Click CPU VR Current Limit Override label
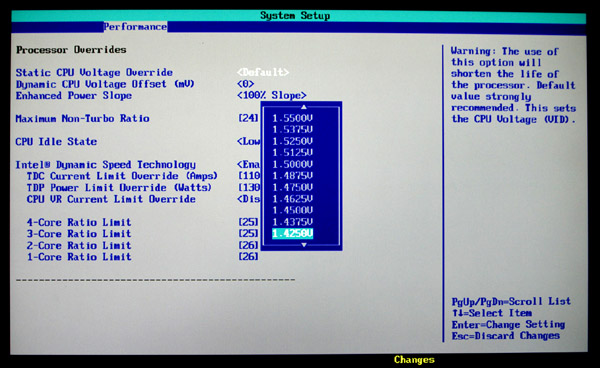This screenshot has width=600, height=368. (x=111, y=199)
